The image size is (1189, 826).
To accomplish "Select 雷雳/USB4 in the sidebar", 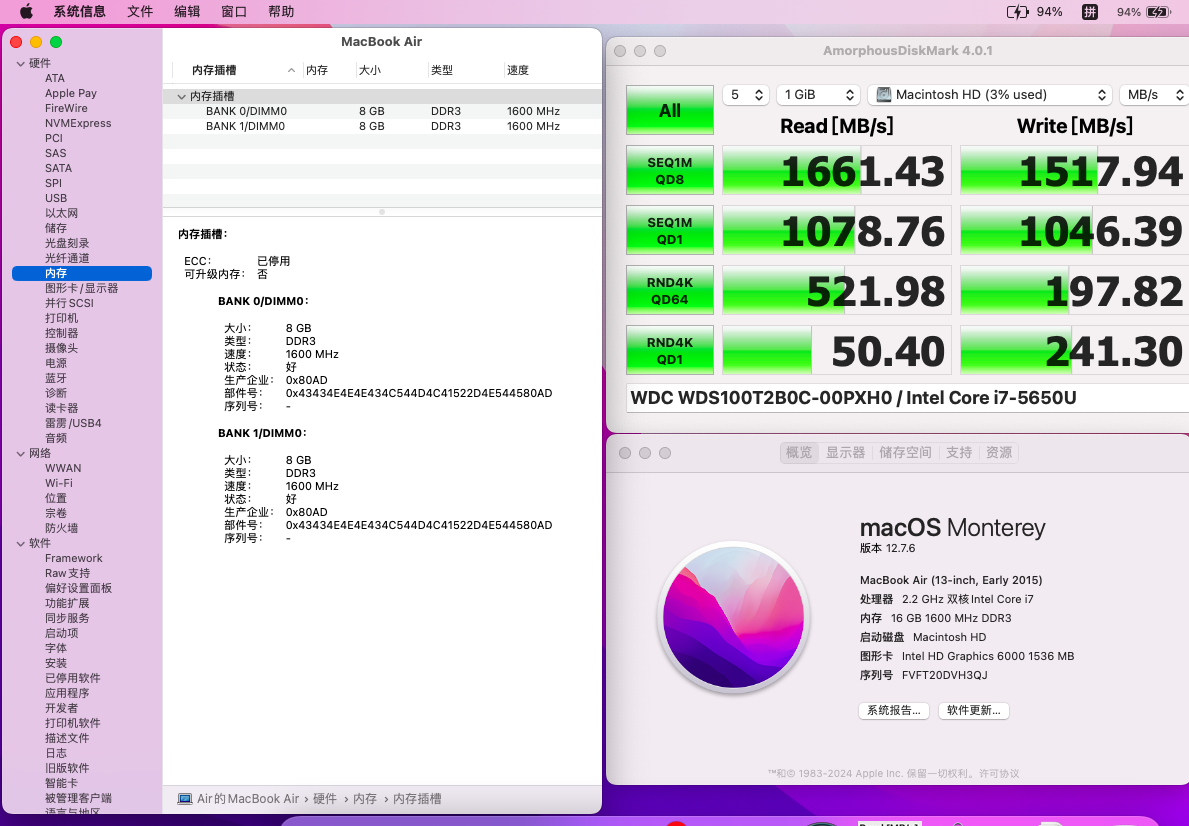I will 73,423.
